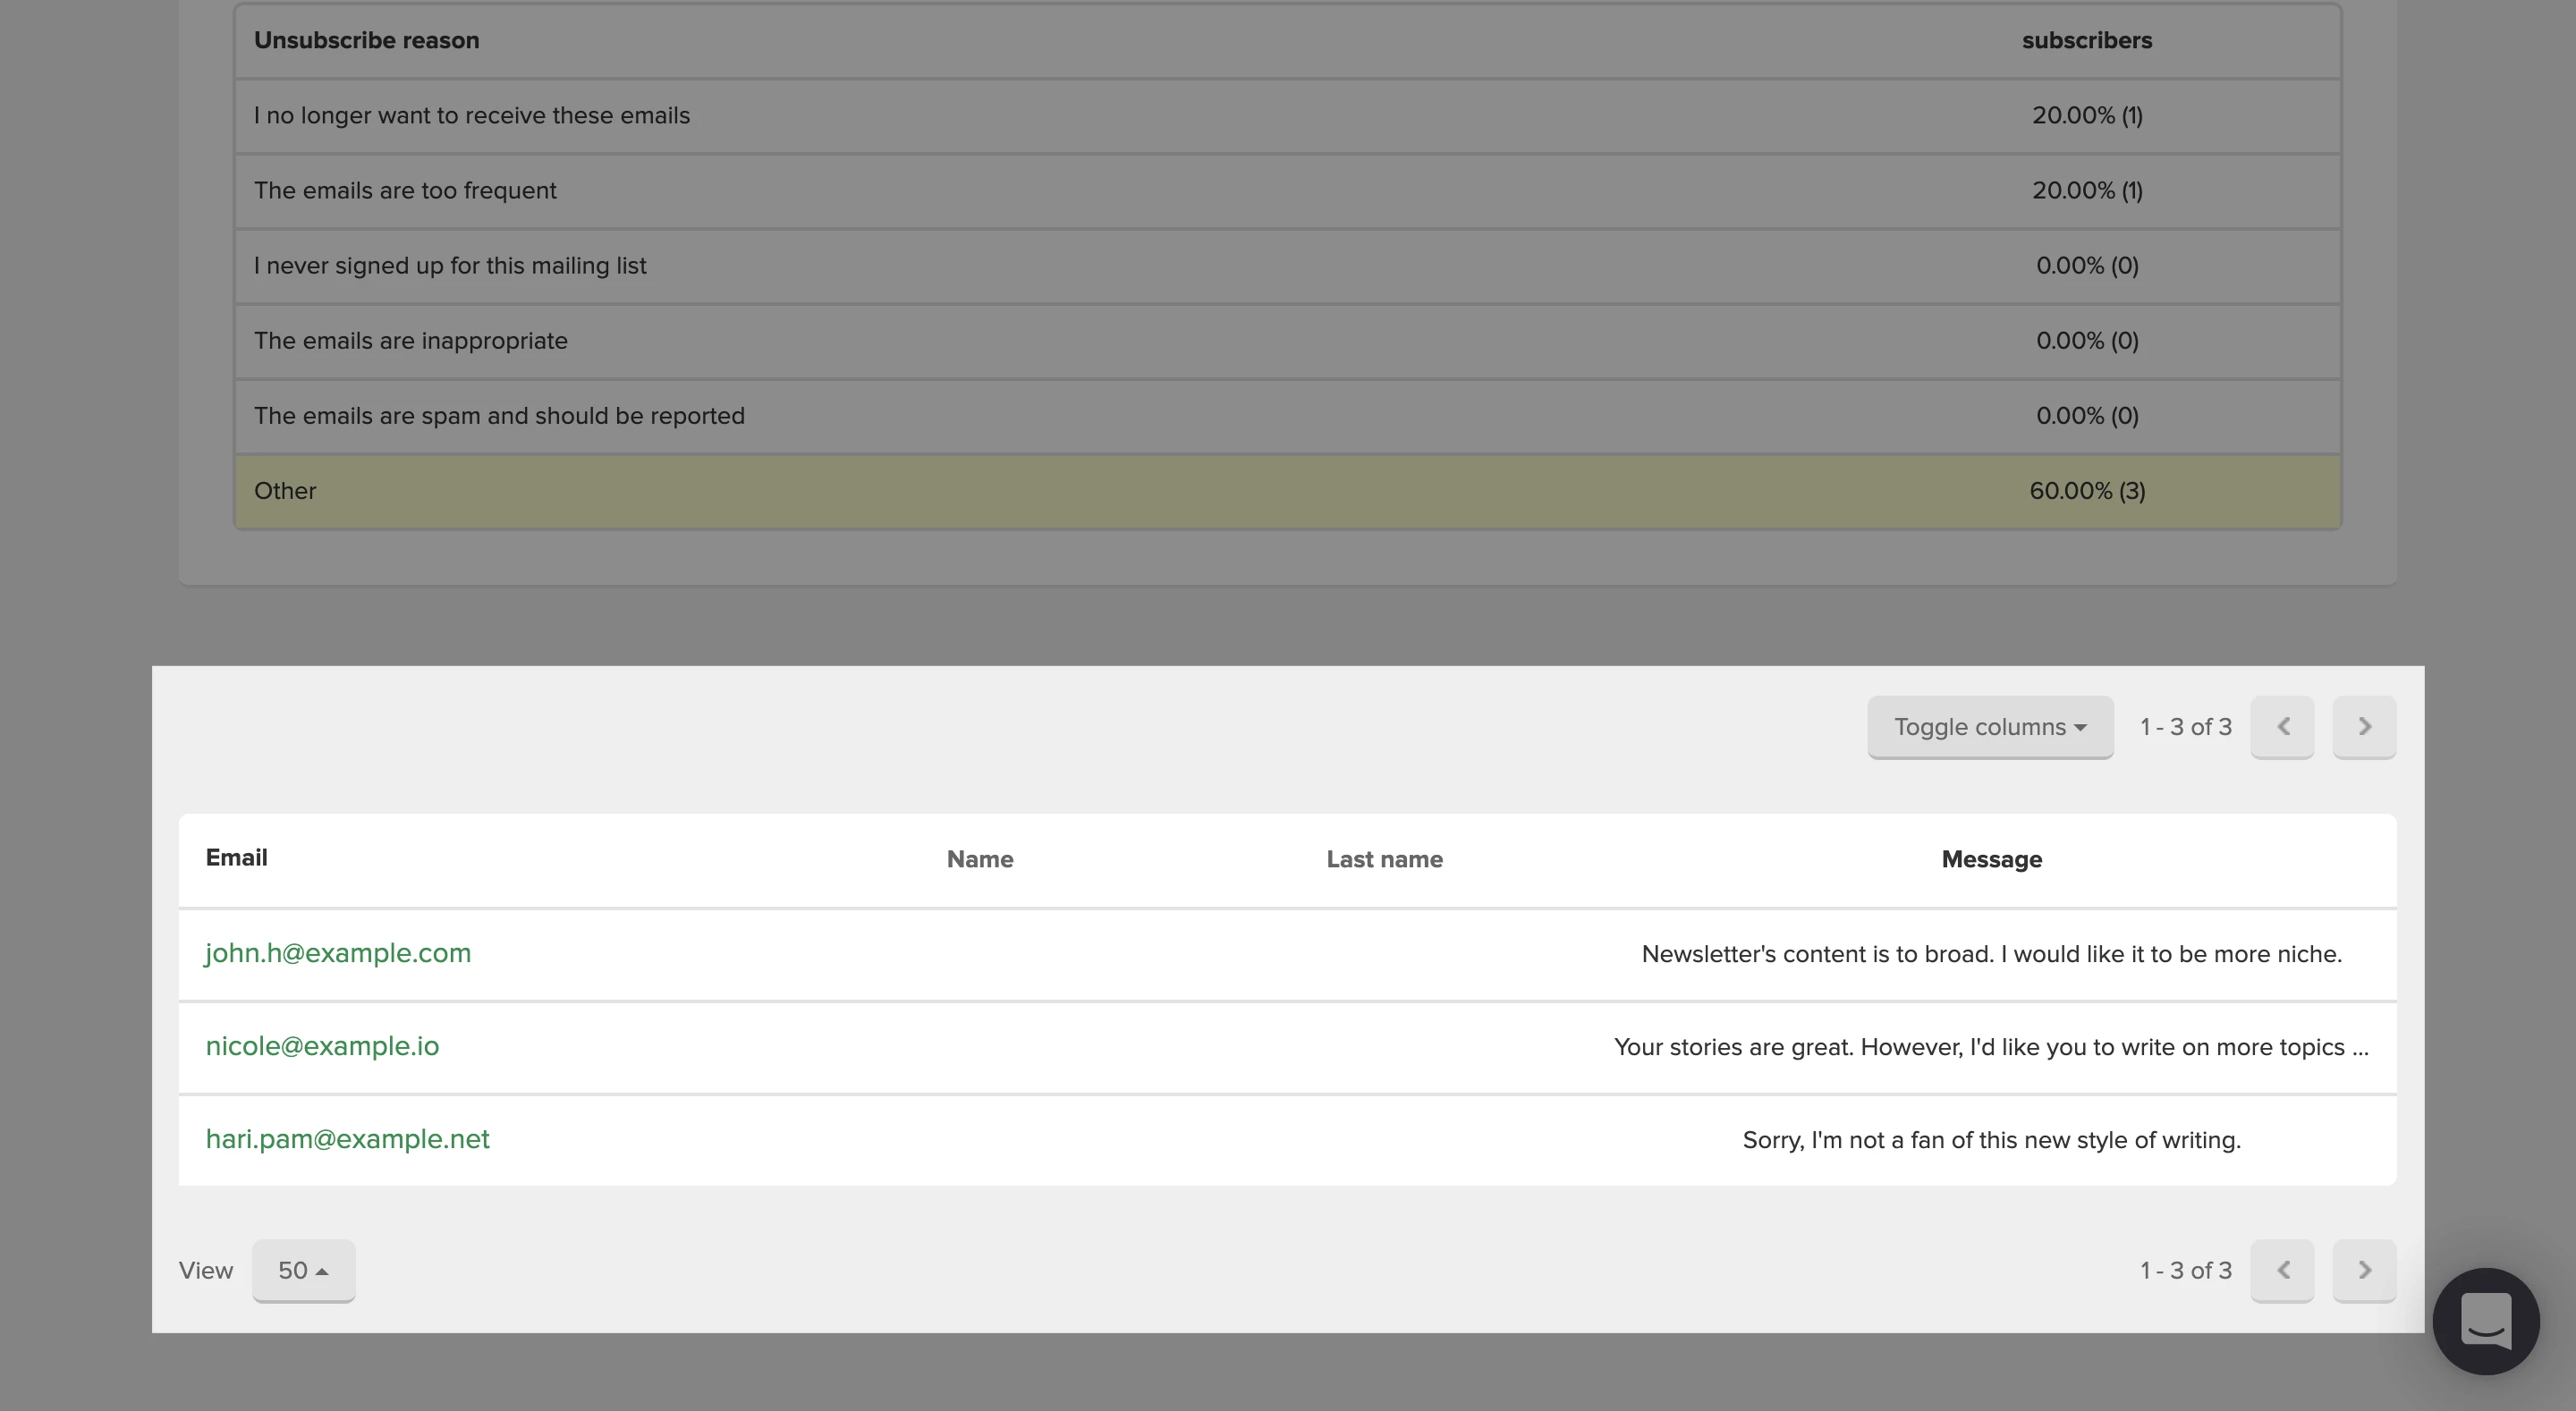This screenshot has height=1411, width=2576.
Task: Open the Toggle columns dropdown
Action: [x=1989, y=727]
